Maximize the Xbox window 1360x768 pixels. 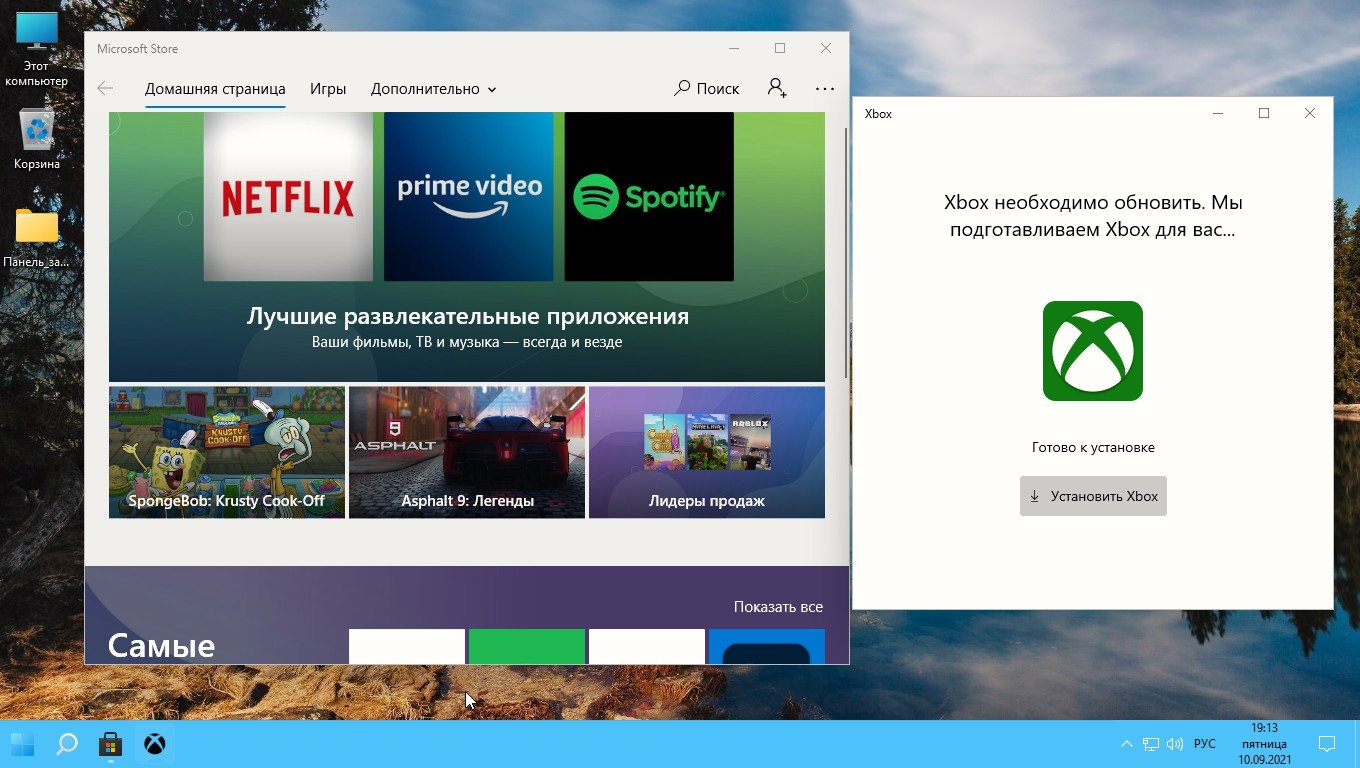tap(1264, 113)
